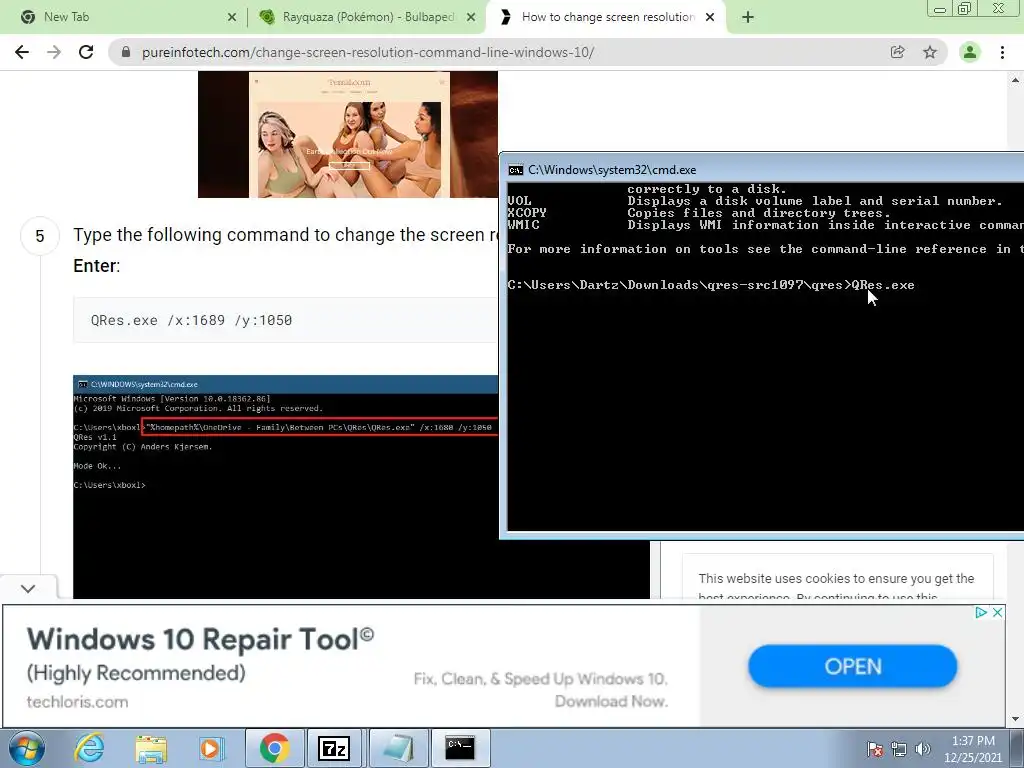
Task: Close the Rayquaza Bulbapedia tab
Action: click(x=471, y=18)
